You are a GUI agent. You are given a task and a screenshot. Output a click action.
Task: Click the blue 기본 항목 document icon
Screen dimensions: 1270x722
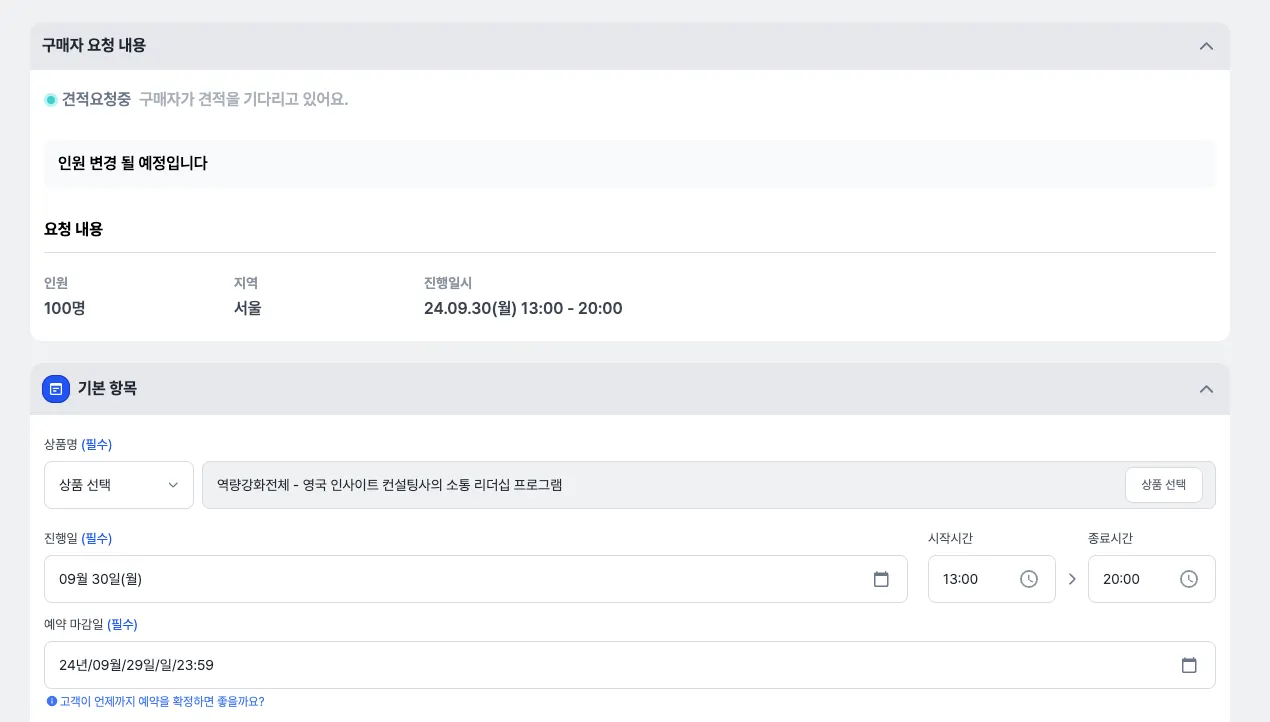pyautogui.click(x=56, y=389)
